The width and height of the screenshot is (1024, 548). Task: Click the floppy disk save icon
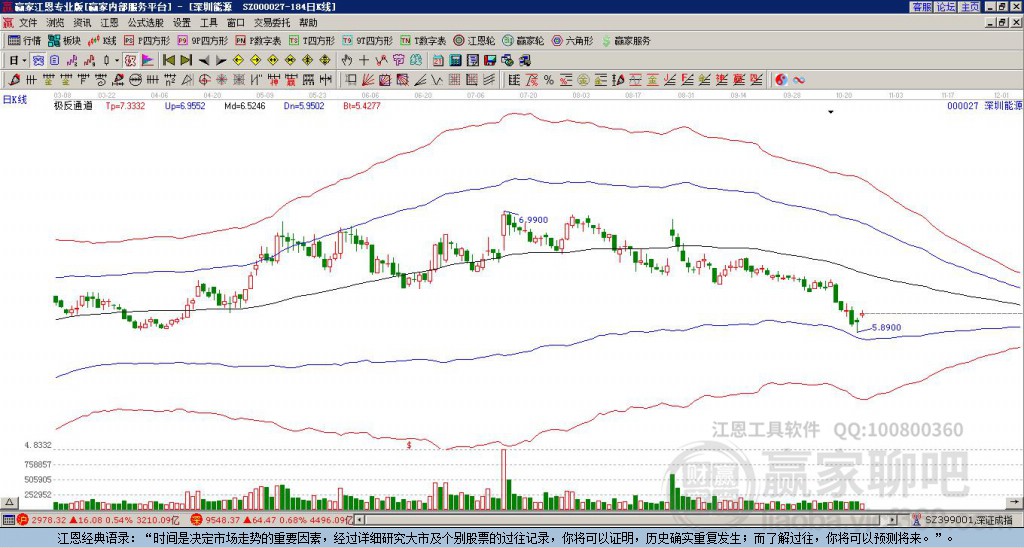click(x=490, y=60)
